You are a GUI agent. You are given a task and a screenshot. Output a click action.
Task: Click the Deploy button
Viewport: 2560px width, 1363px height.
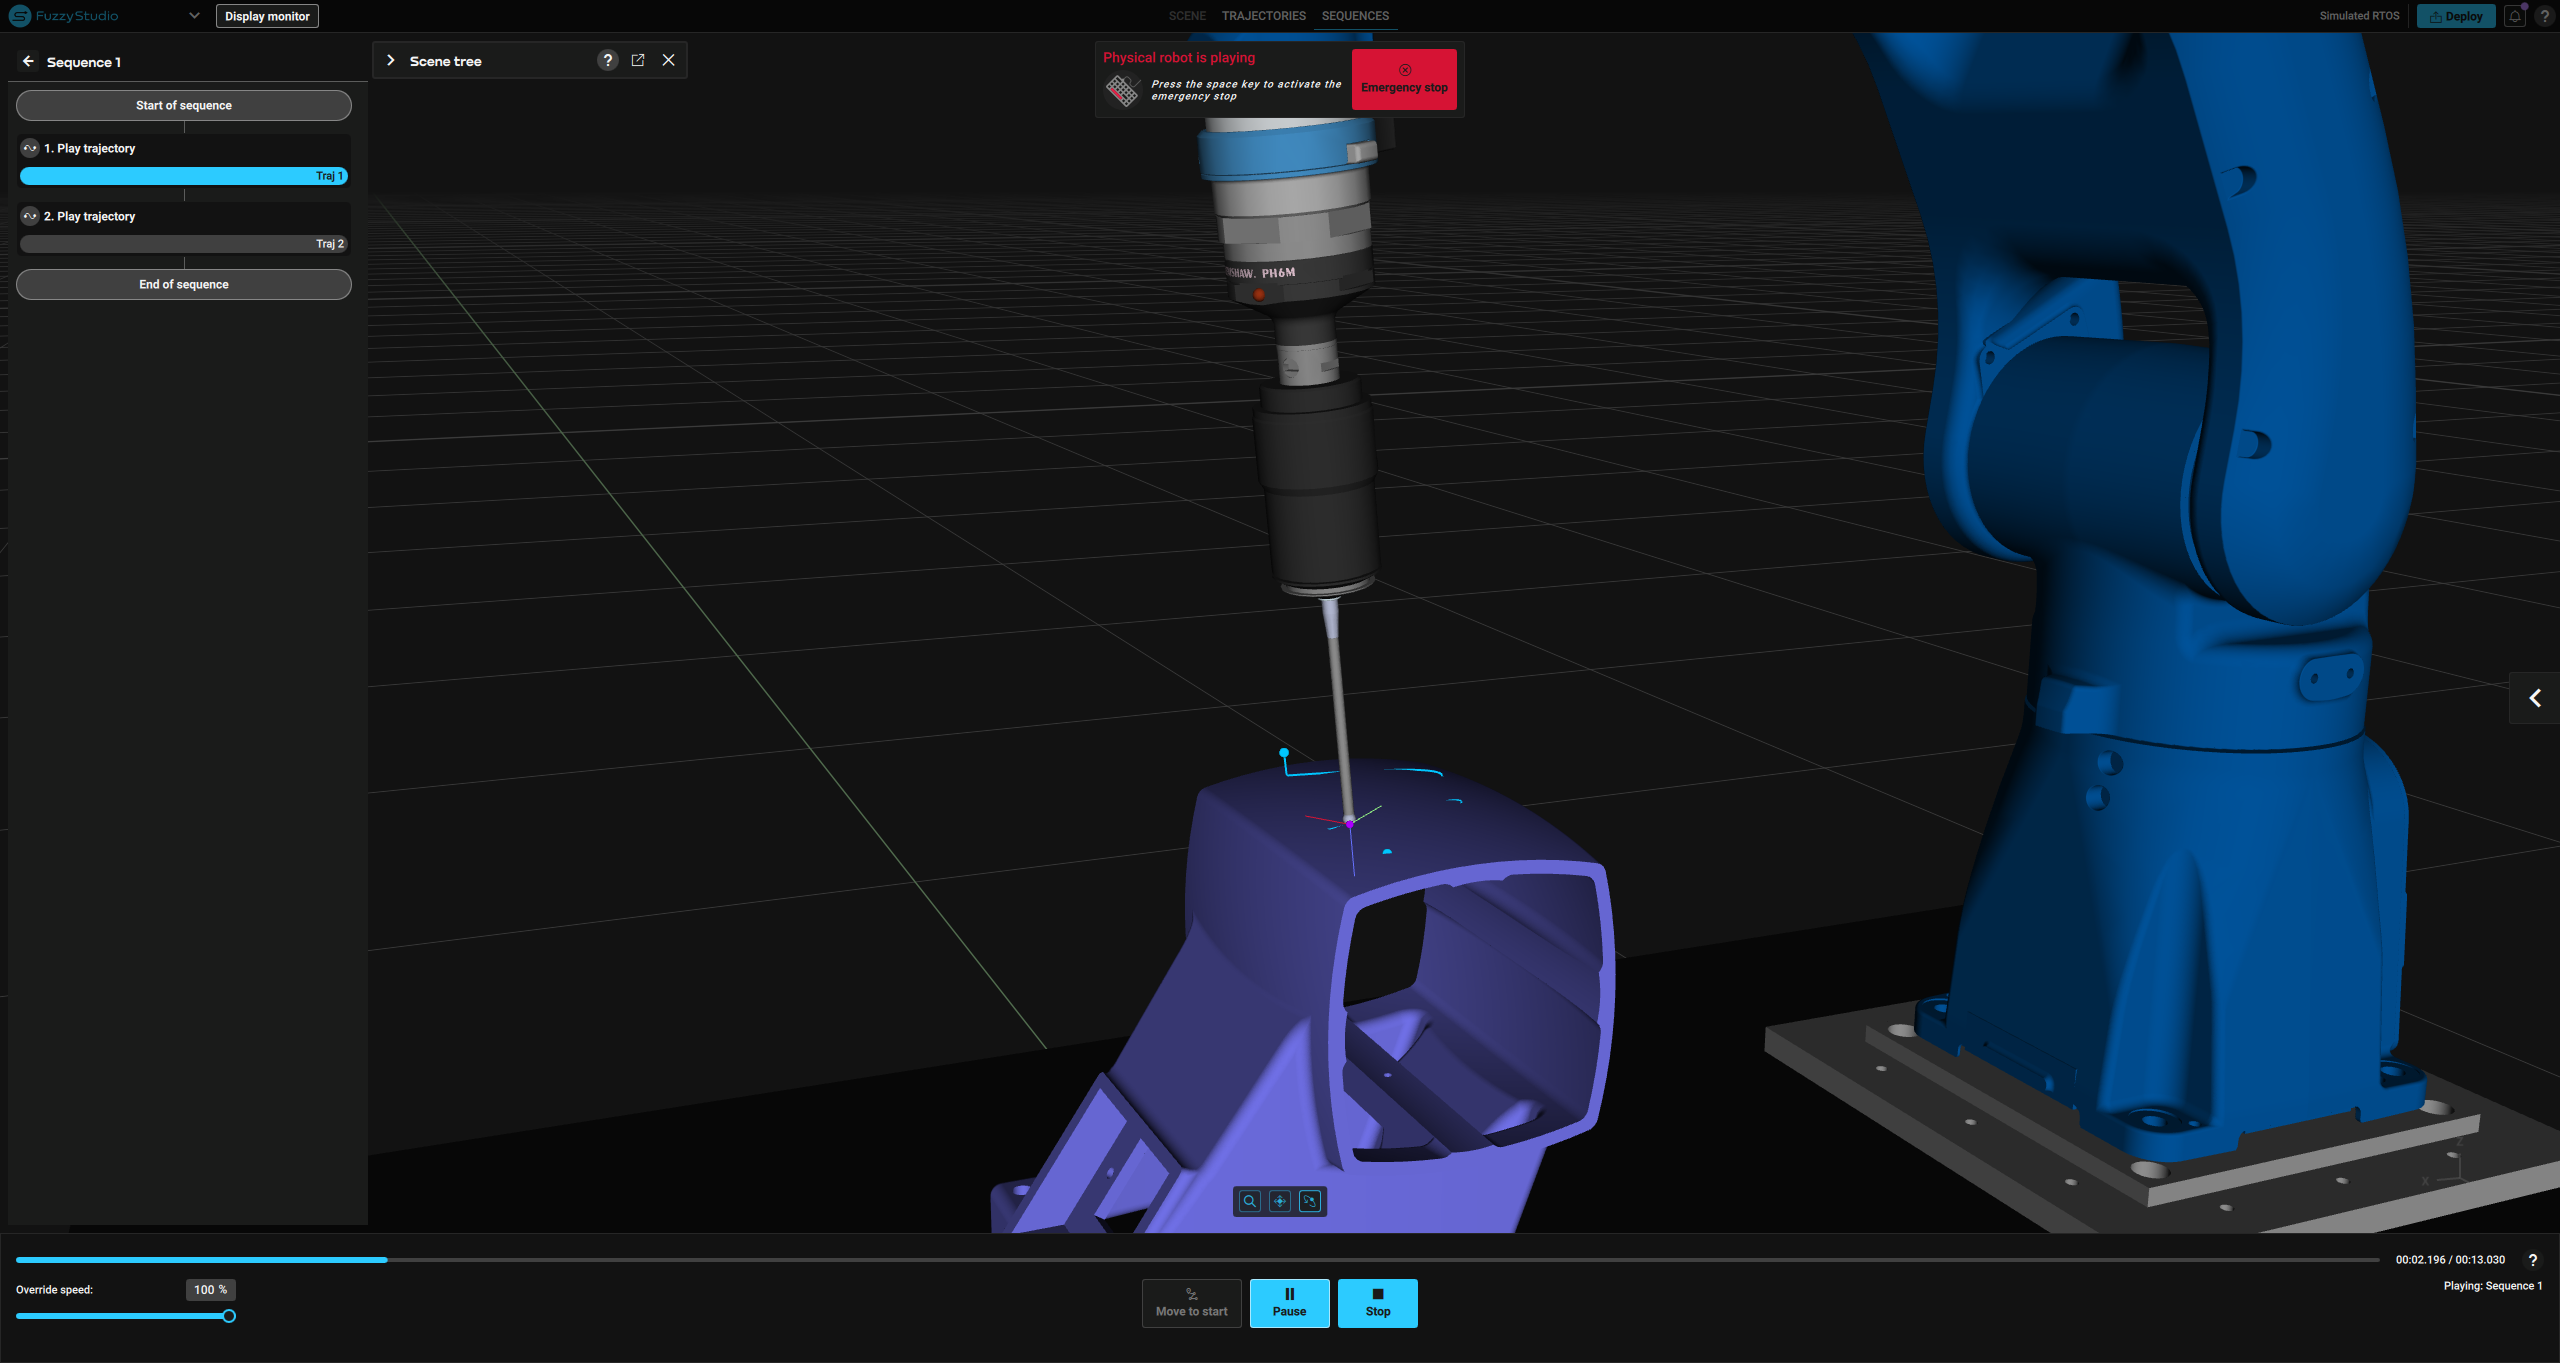click(x=2456, y=16)
